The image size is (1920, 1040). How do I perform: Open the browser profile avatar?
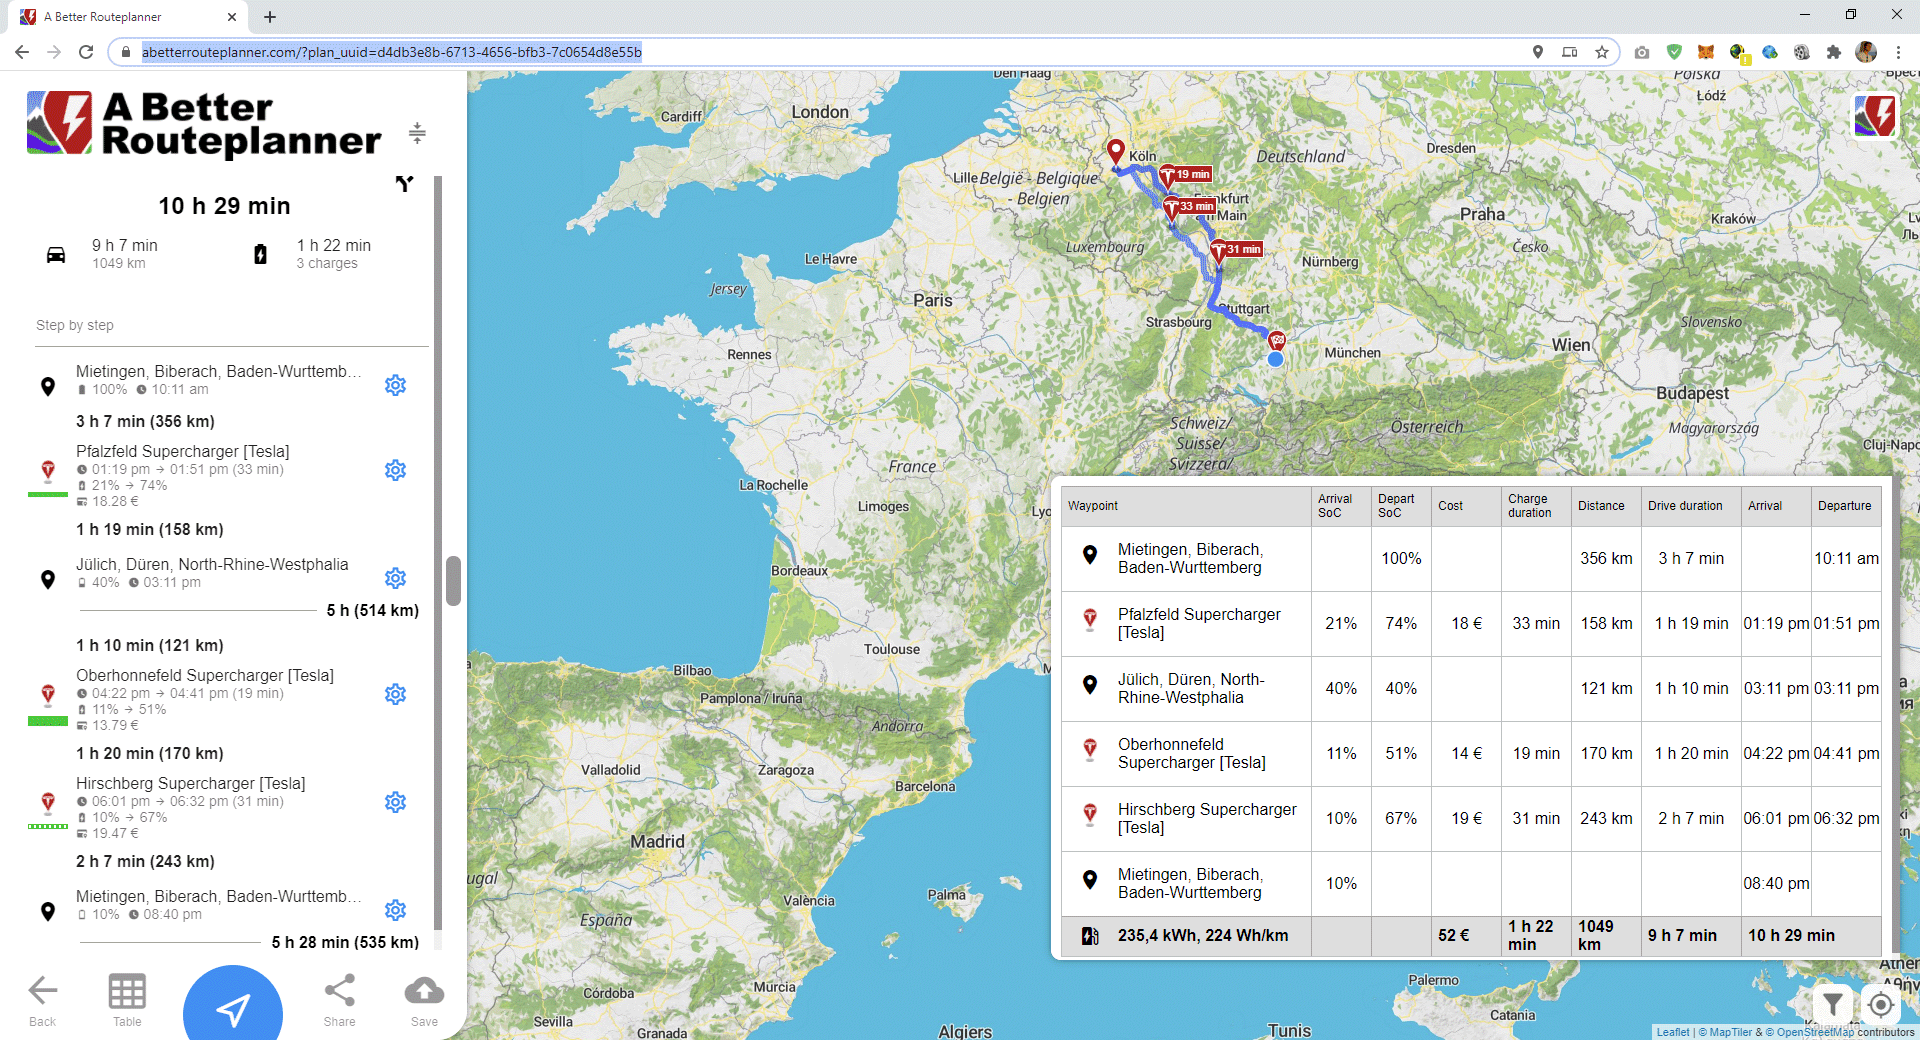click(1866, 52)
